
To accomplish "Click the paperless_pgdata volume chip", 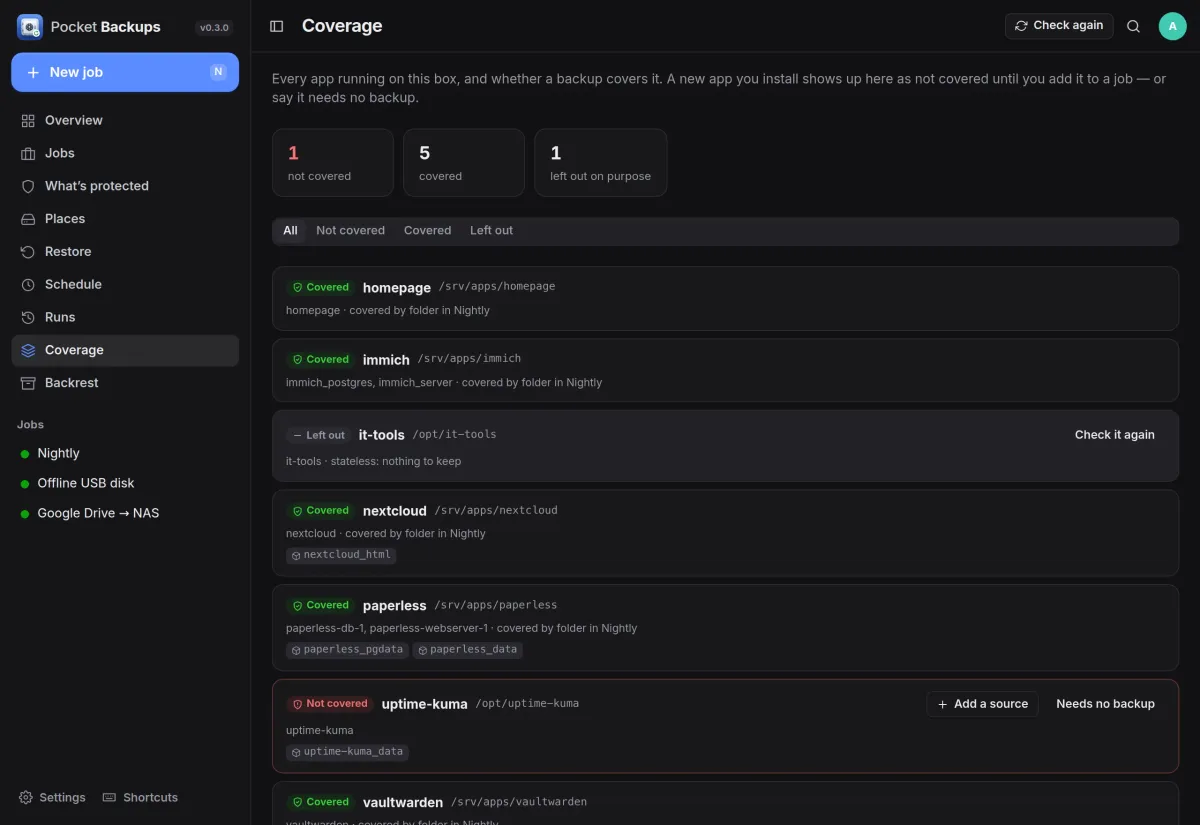I will 347,649.
